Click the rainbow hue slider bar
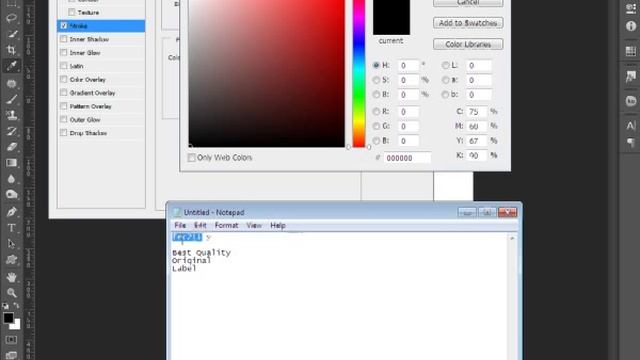 coord(359,73)
